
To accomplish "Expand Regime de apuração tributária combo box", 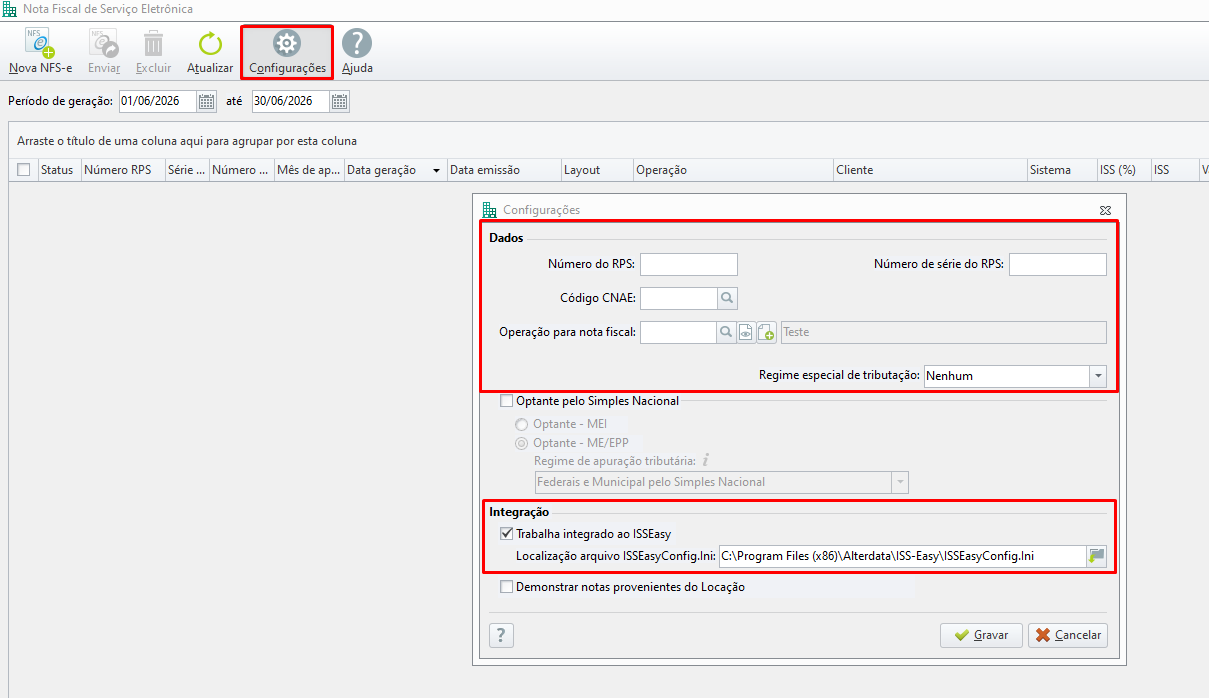I will (900, 482).
